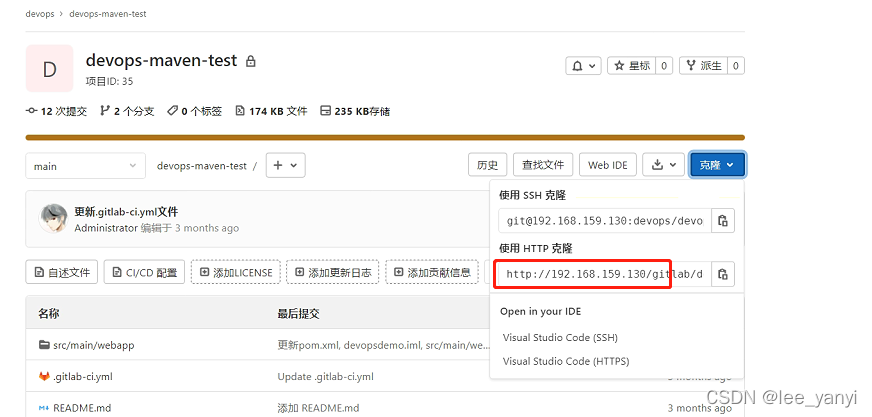Viewport: 872px width, 417px height.
Task: Click the GitLab fox icon of .gitlab-ci.yml
Action: point(44,376)
